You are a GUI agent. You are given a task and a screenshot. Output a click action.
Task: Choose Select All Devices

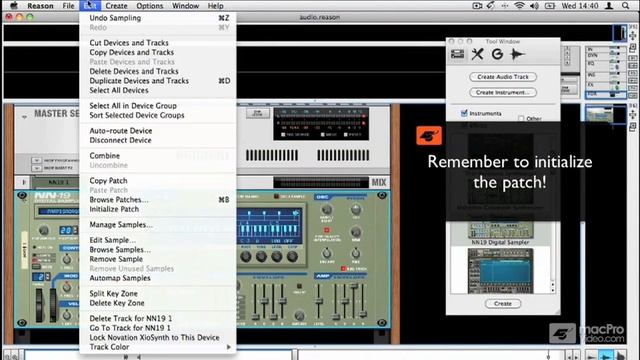[158, 90]
